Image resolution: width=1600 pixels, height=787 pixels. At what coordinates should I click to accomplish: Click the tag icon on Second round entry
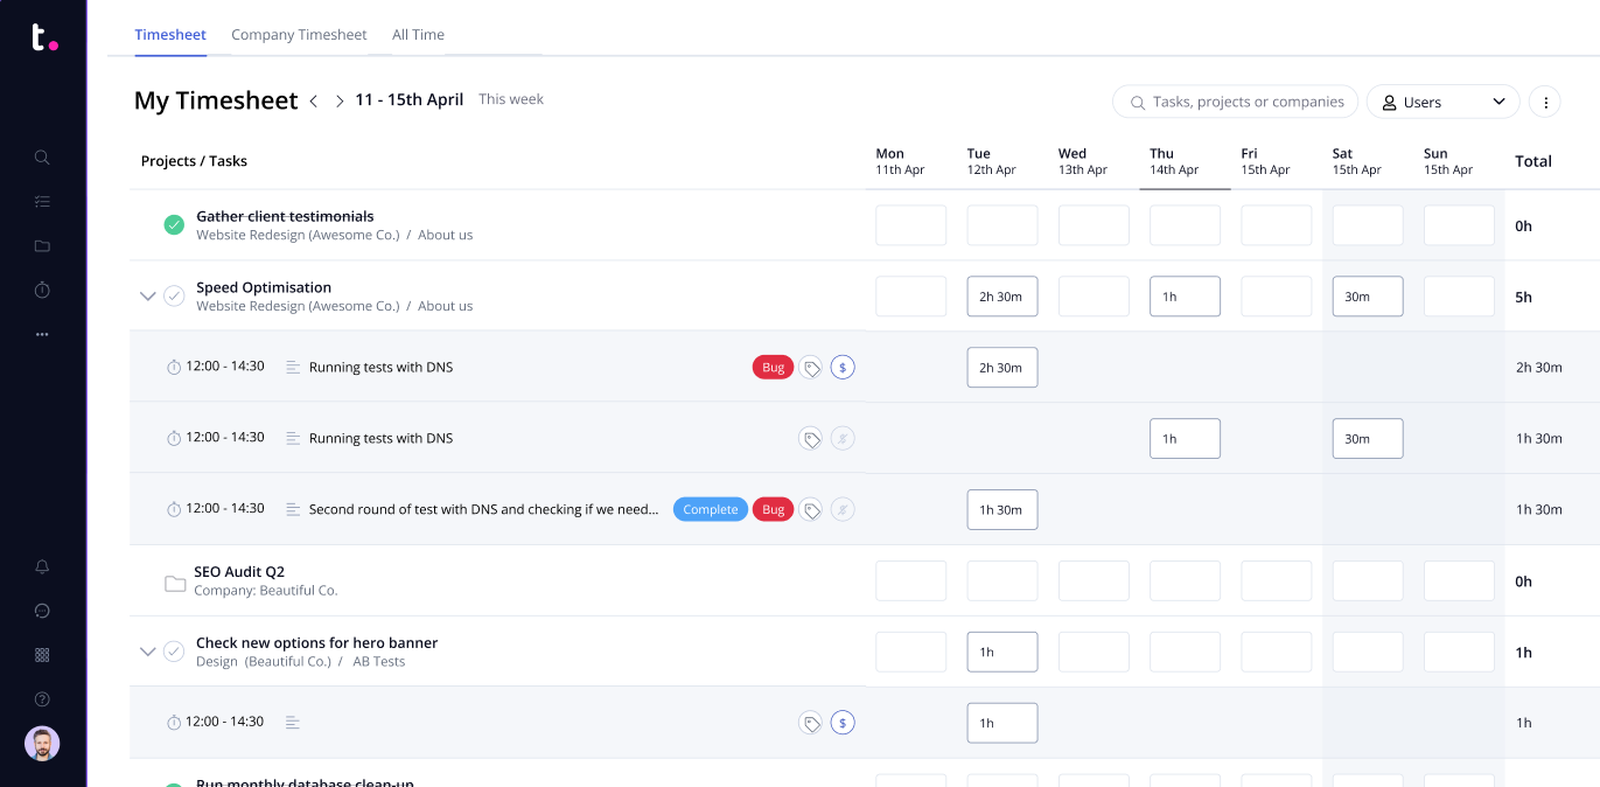click(x=811, y=510)
